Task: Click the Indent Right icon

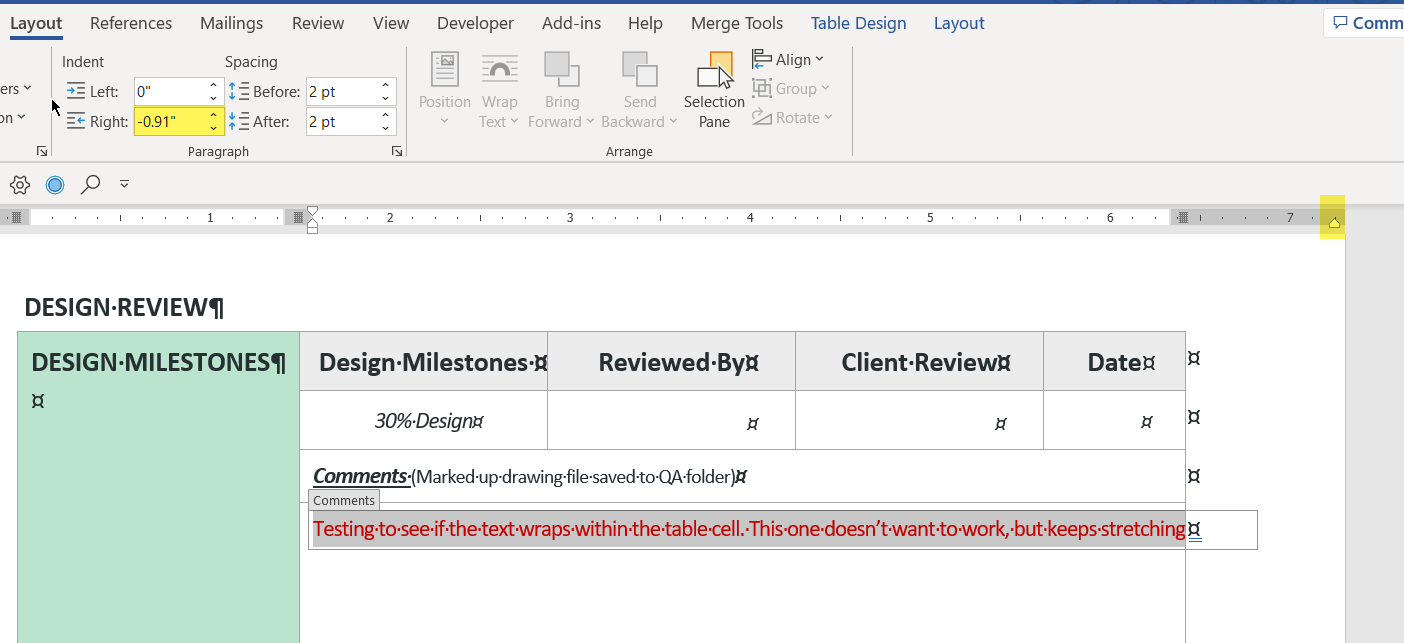Action: pyautogui.click(x=76, y=121)
